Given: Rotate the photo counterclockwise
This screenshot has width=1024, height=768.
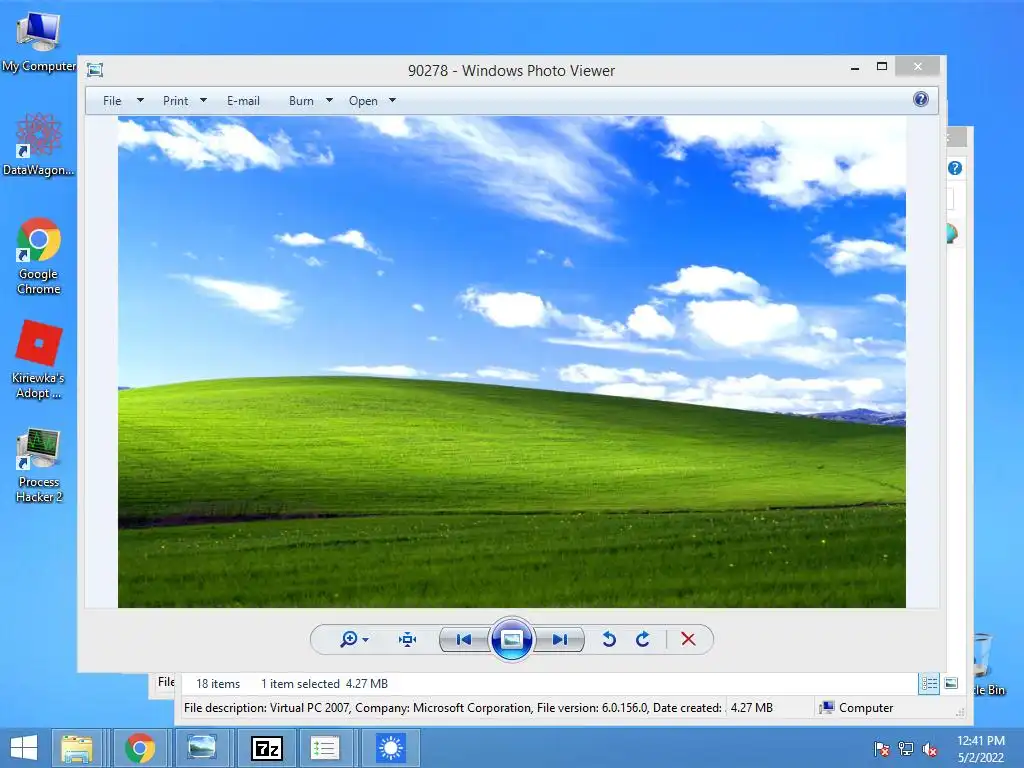Looking at the screenshot, I should point(609,639).
